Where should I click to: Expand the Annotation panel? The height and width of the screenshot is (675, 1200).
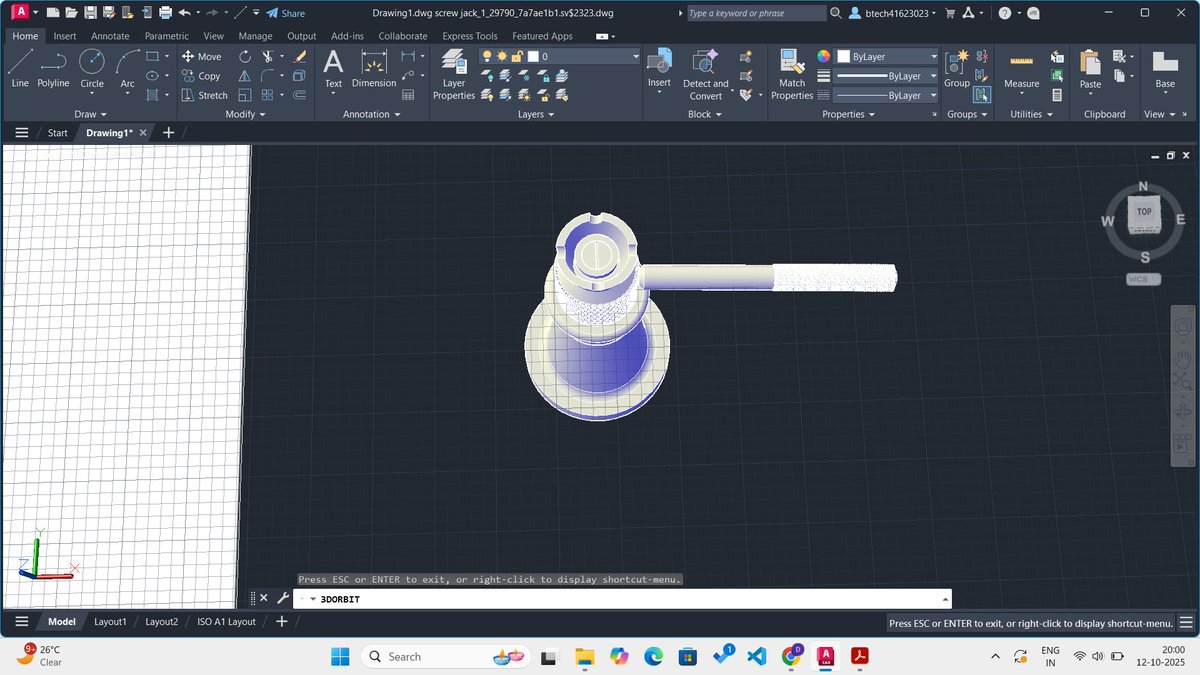coord(372,114)
